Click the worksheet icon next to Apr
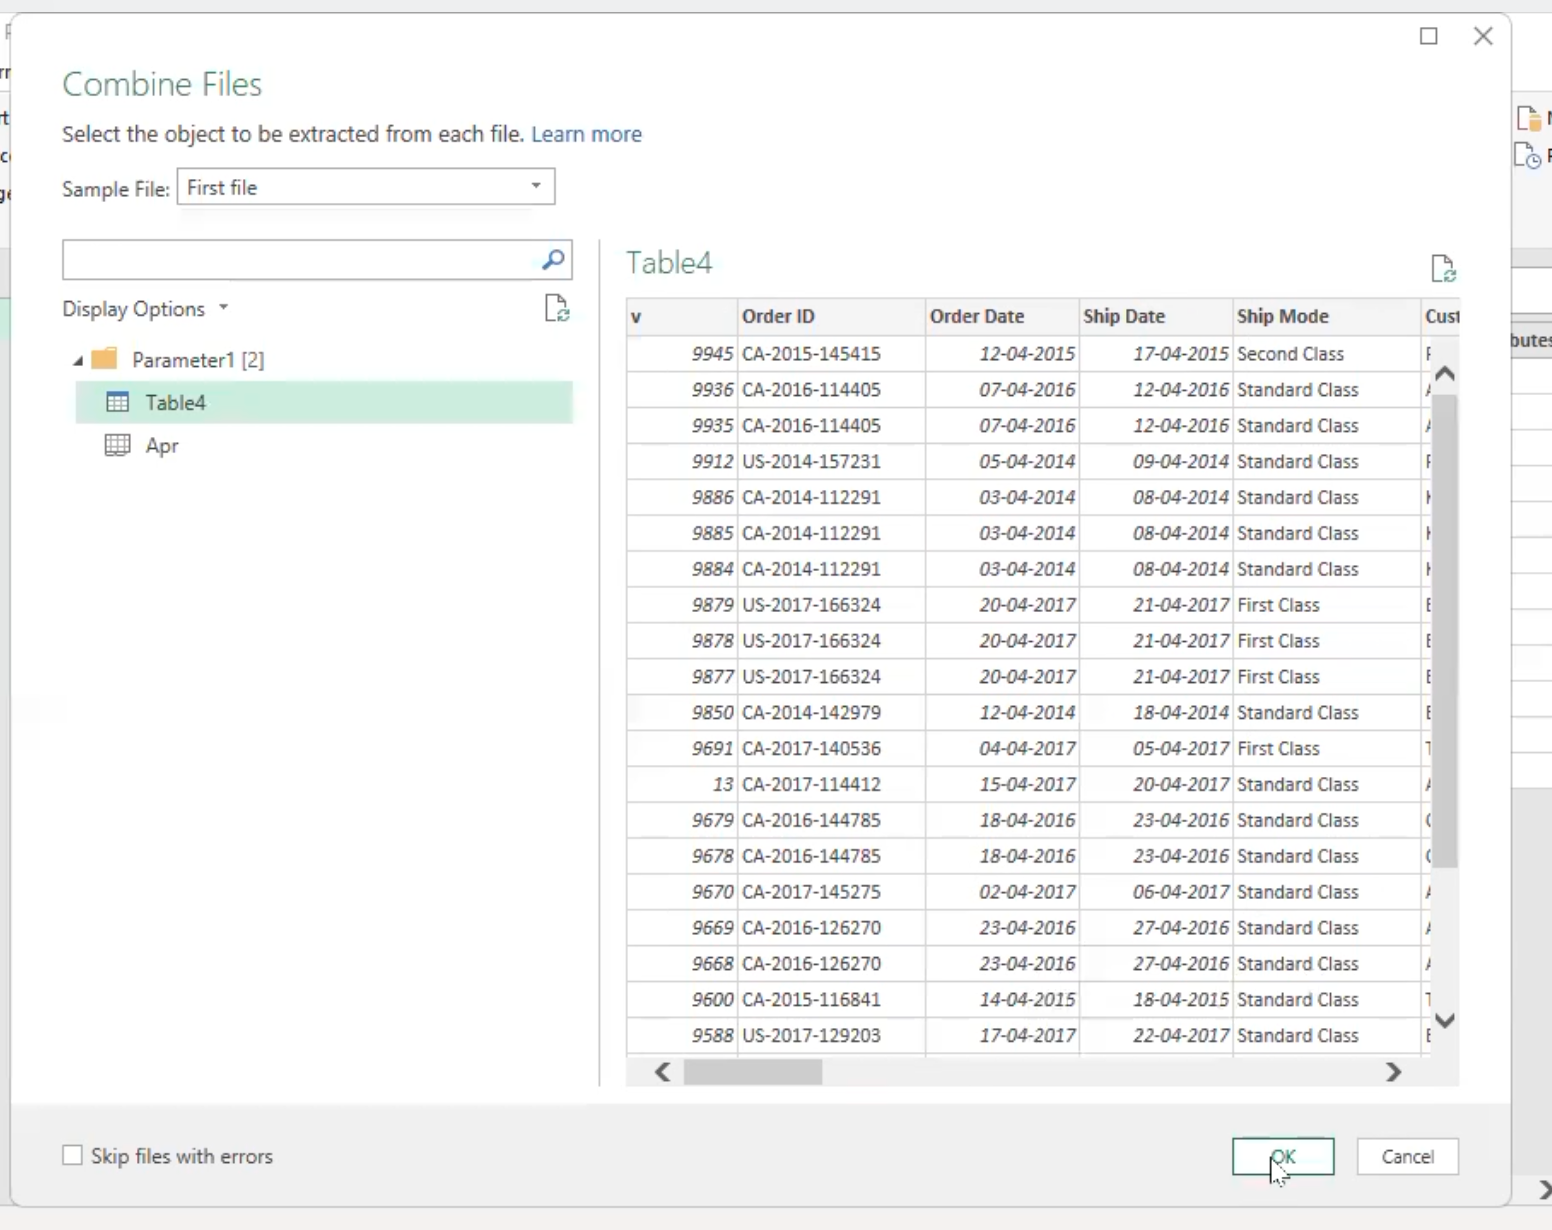The width and height of the screenshot is (1552, 1230). pyautogui.click(x=117, y=445)
